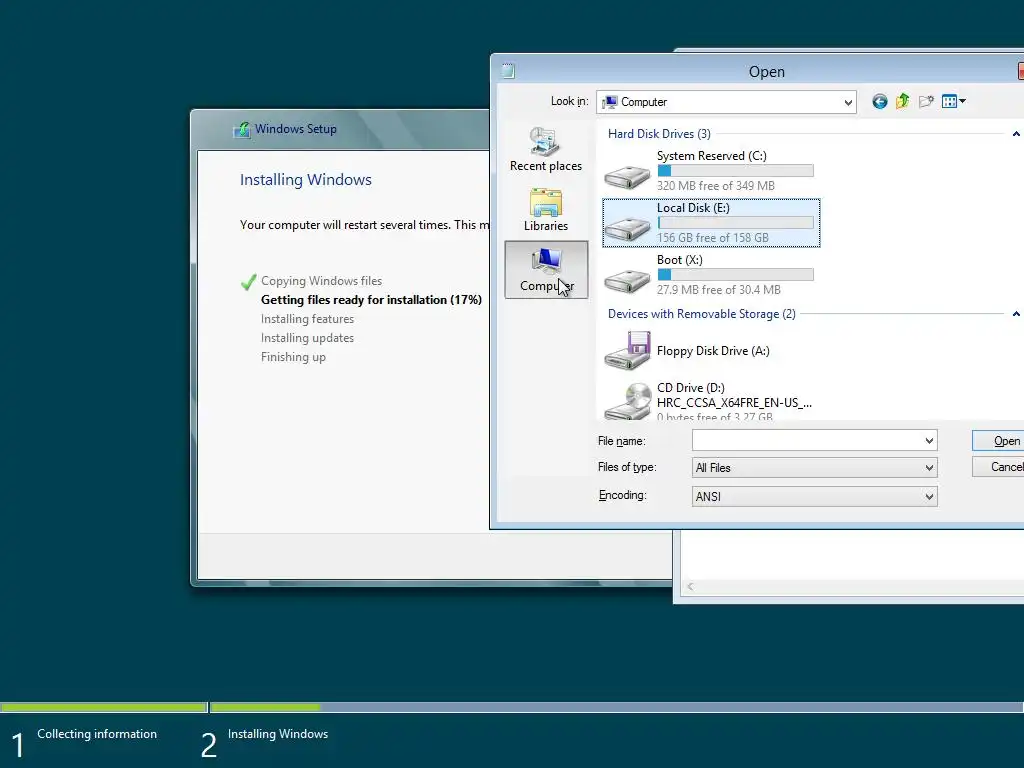The image size is (1024, 768).
Task: Click the System Reserved (C:) capacity bar
Action: click(x=735, y=170)
